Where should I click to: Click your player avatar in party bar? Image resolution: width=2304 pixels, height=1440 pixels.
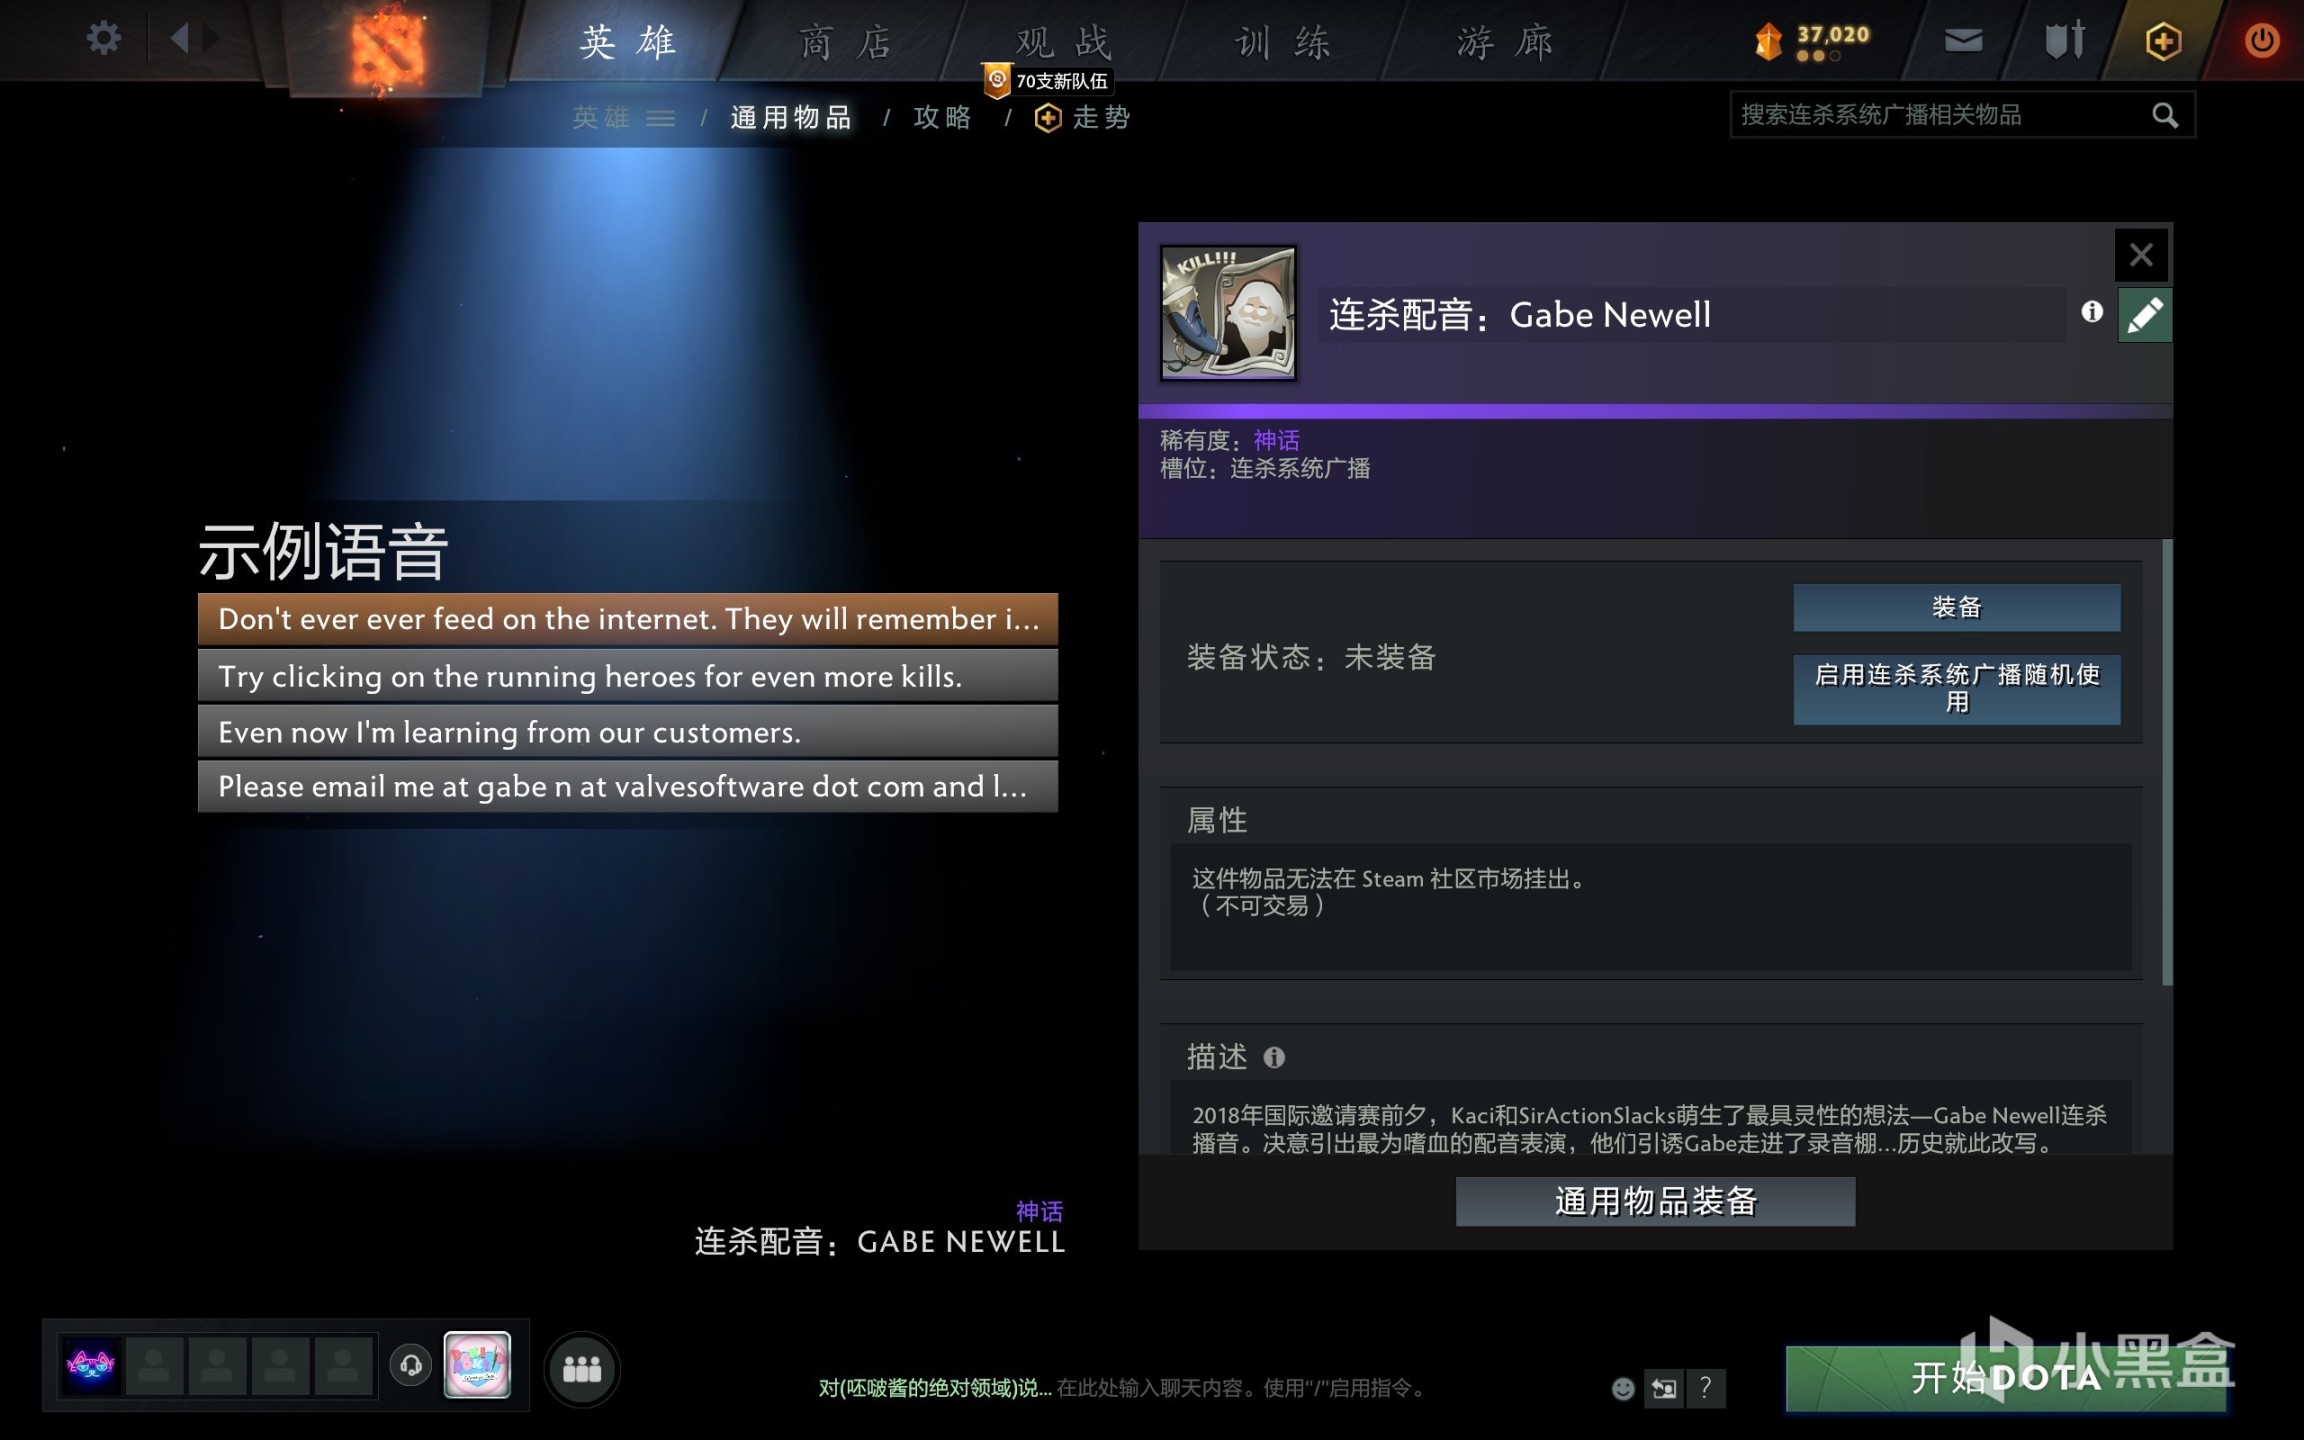[91, 1365]
